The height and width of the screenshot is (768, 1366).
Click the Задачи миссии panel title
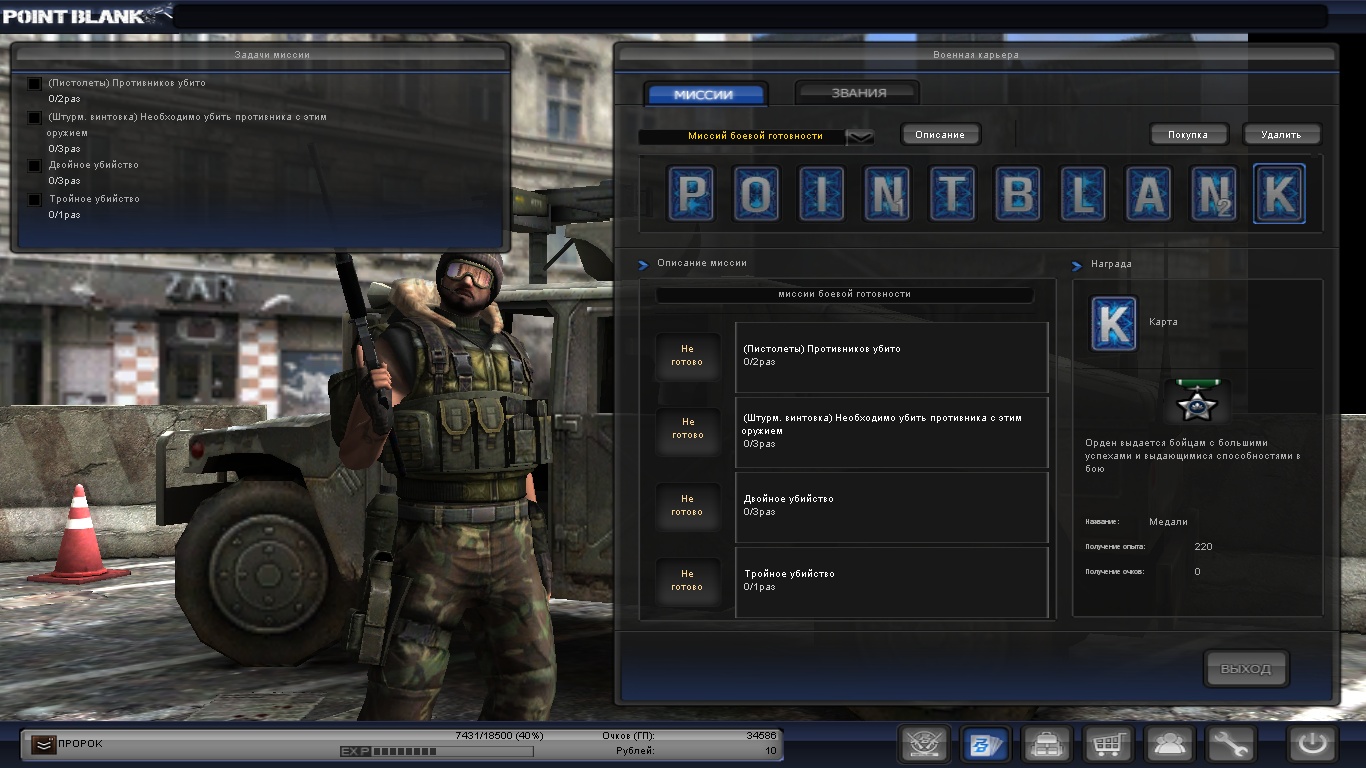click(x=272, y=55)
